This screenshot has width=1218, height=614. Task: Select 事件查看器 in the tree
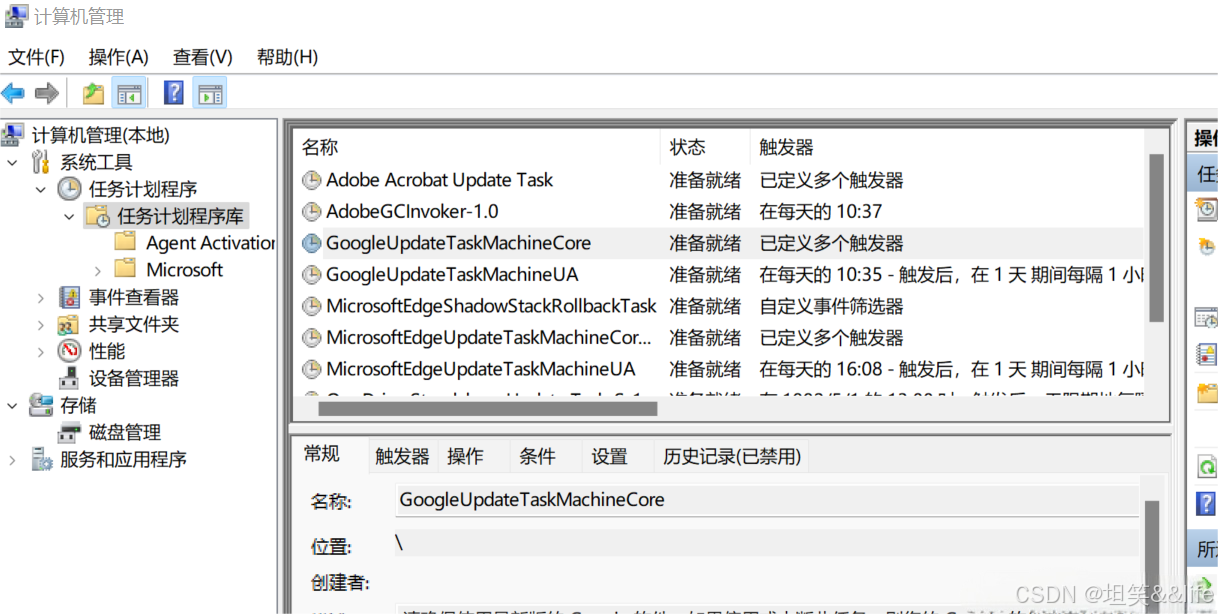coord(133,297)
